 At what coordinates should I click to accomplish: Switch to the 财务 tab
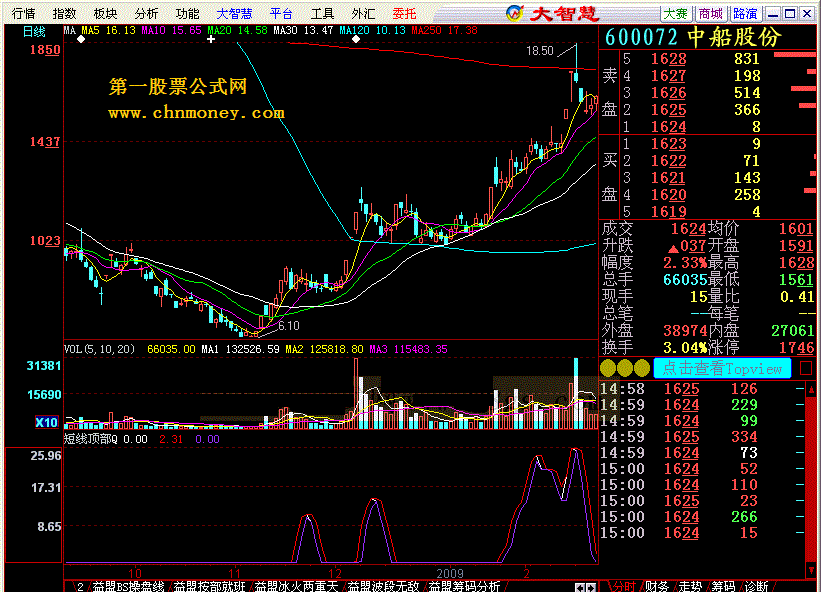(x=657, y=586)
